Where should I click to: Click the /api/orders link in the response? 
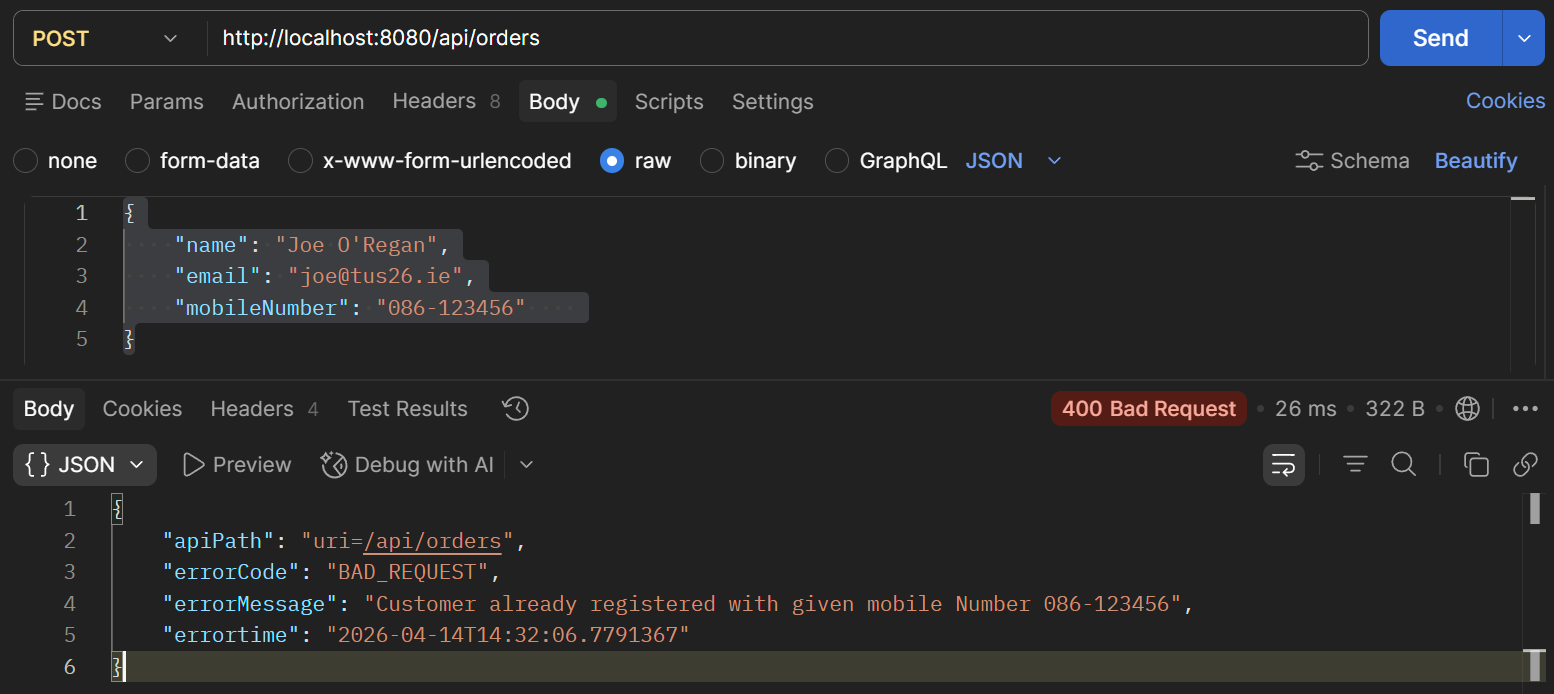[432, 541]
